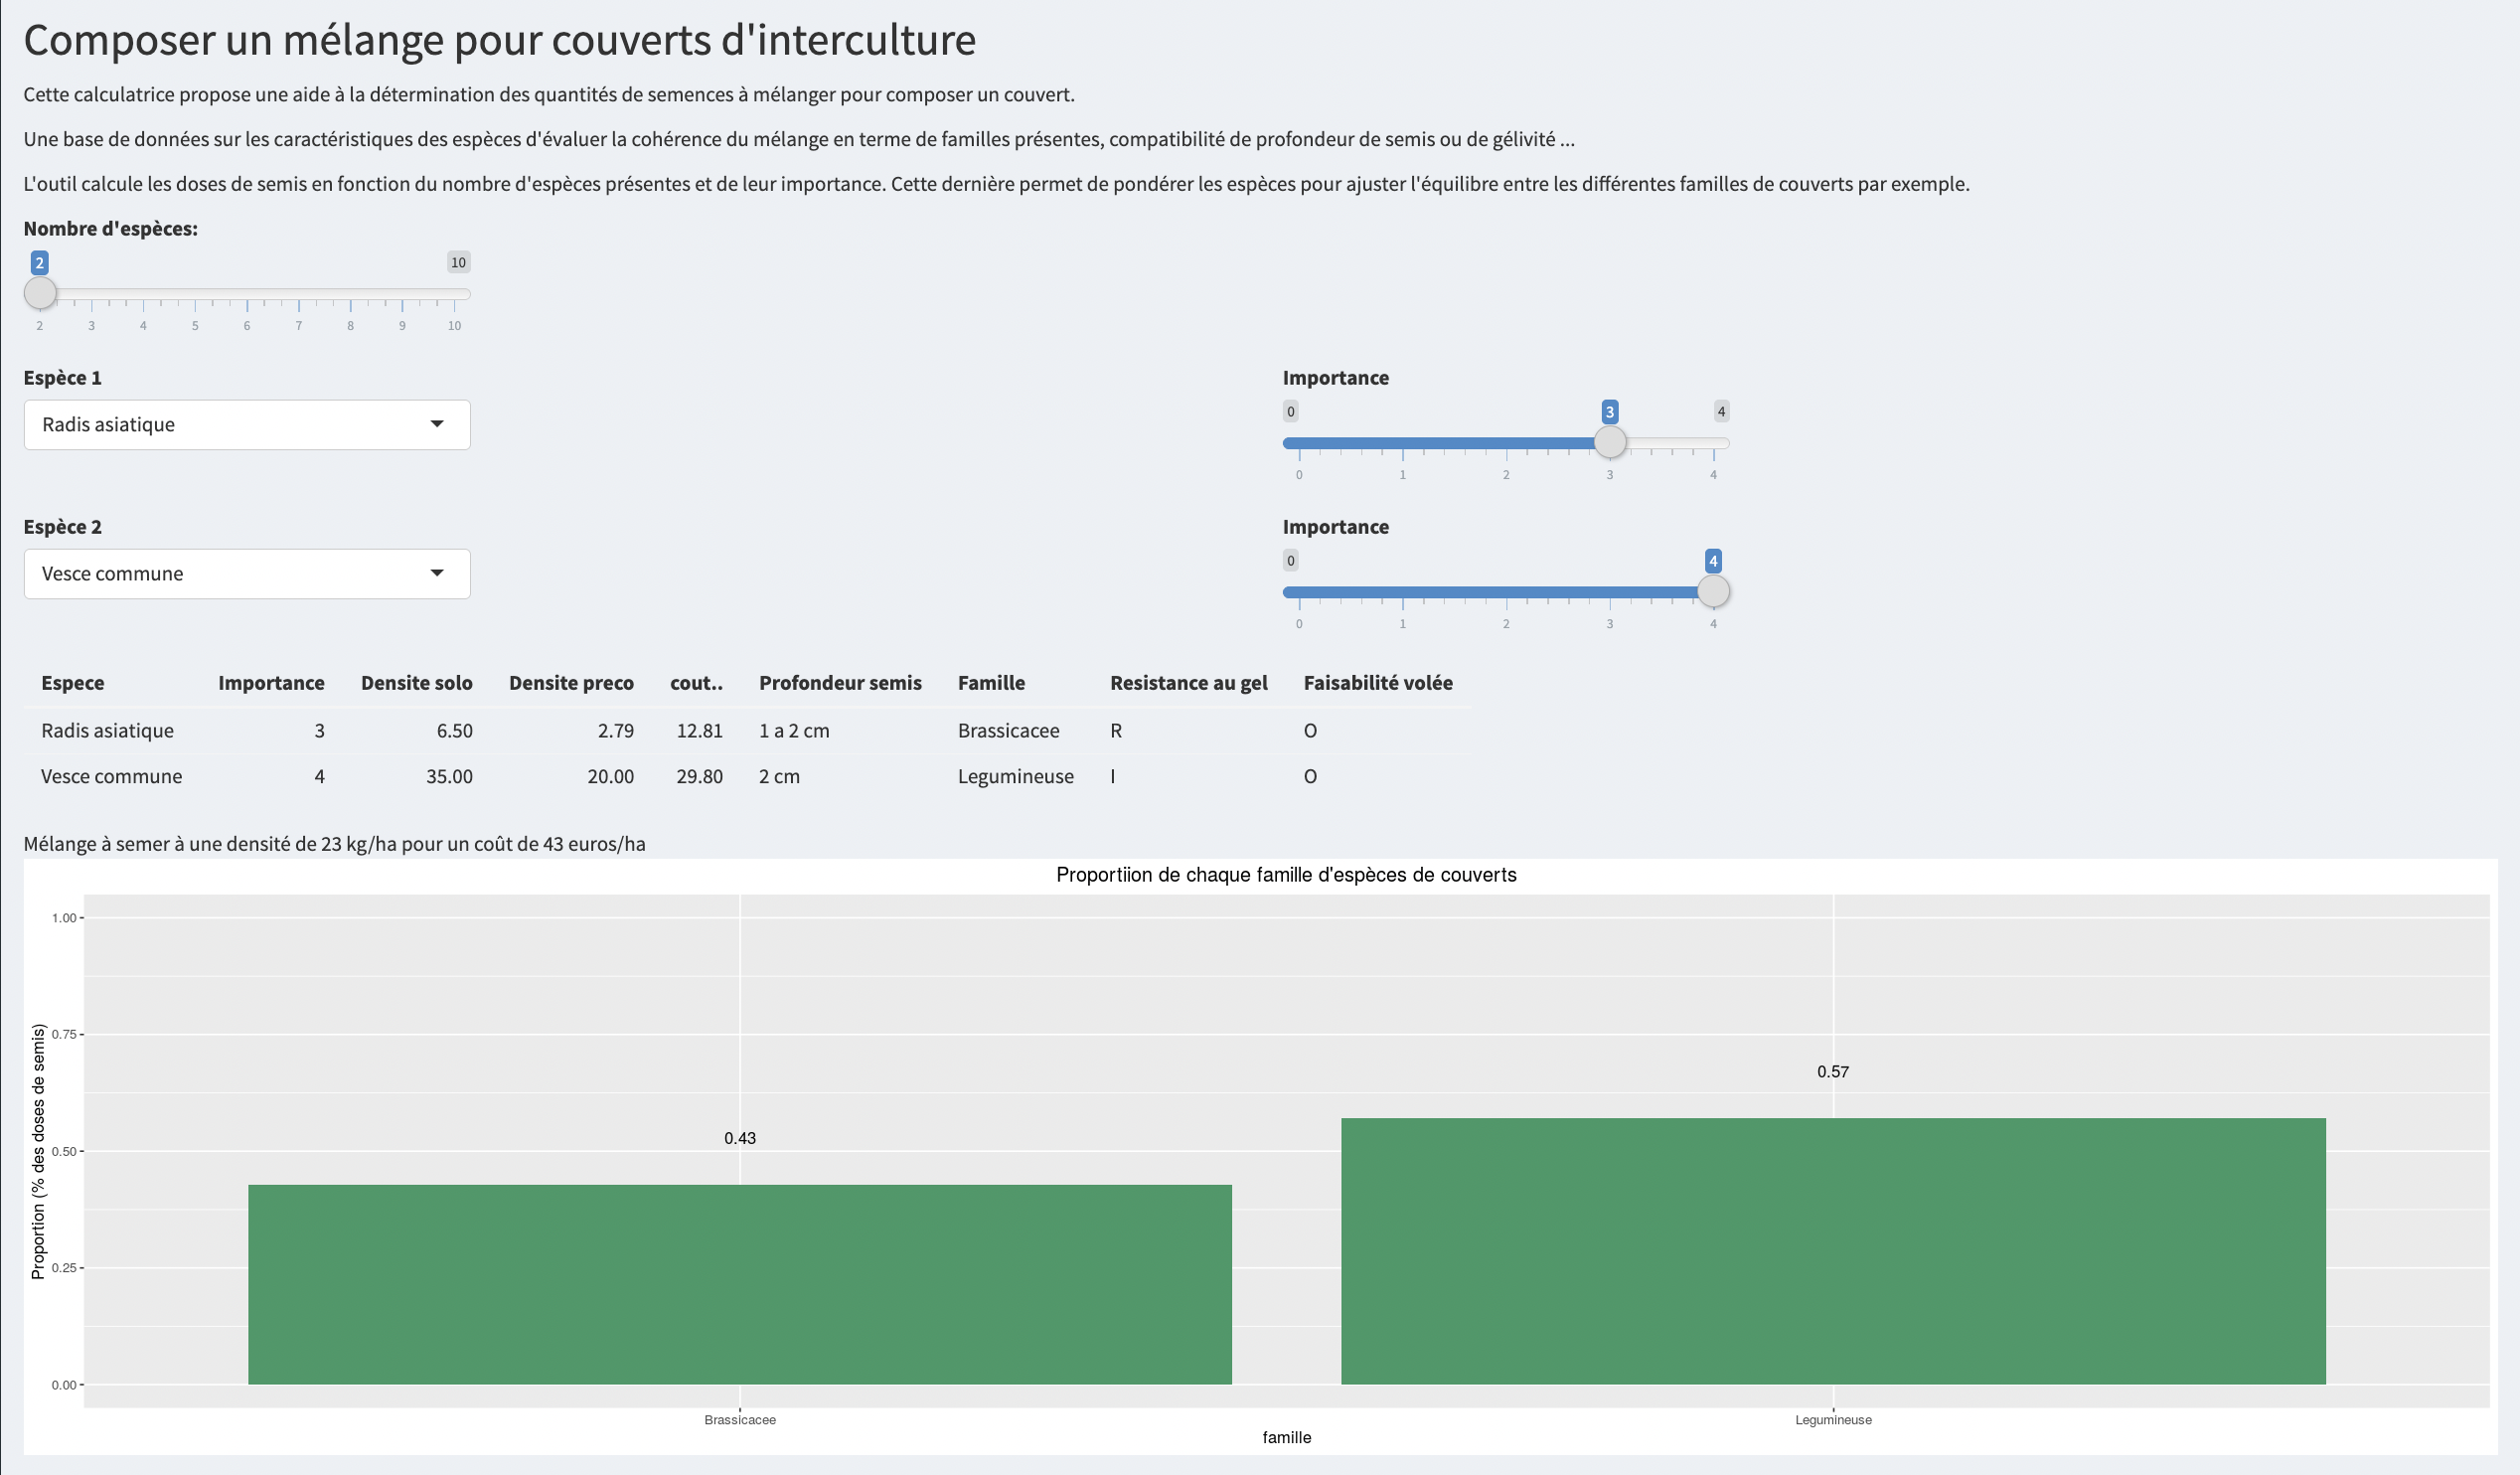Set Nombre d'espèces slider to 10

coord(455,294)
